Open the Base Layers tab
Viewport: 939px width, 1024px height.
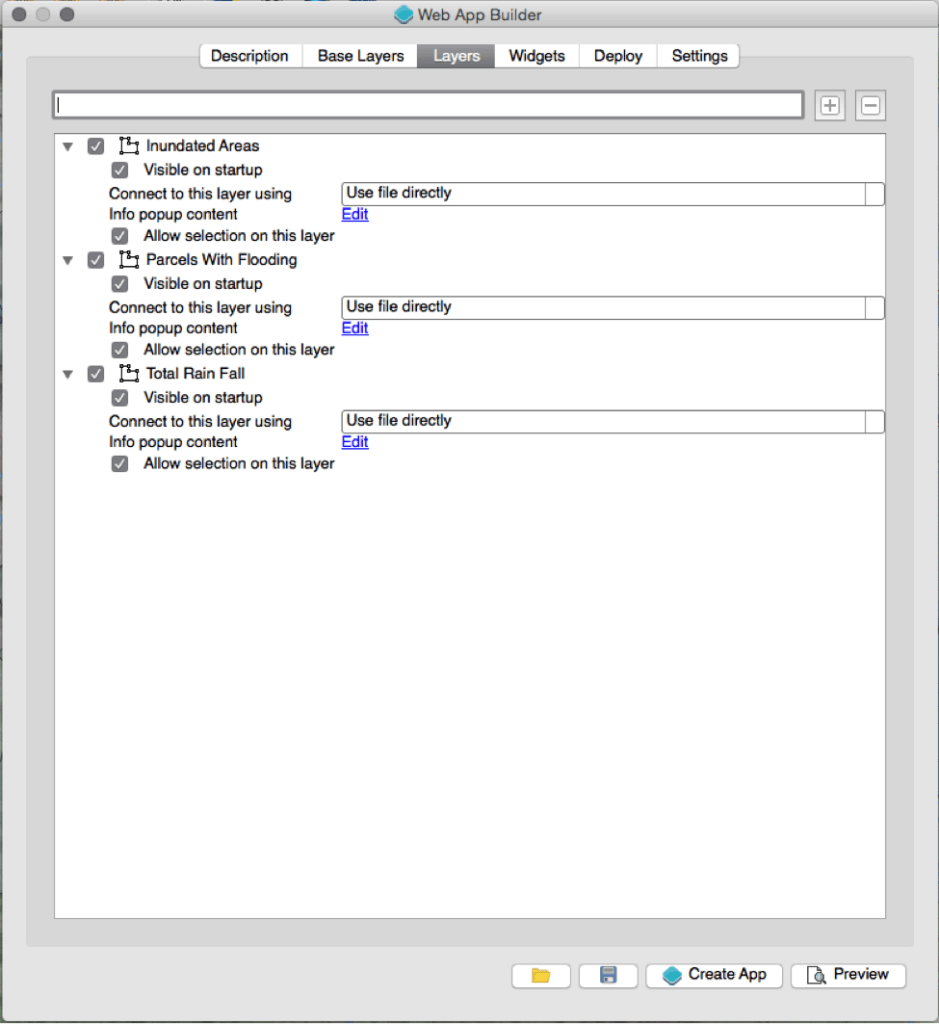coord(360,56)
